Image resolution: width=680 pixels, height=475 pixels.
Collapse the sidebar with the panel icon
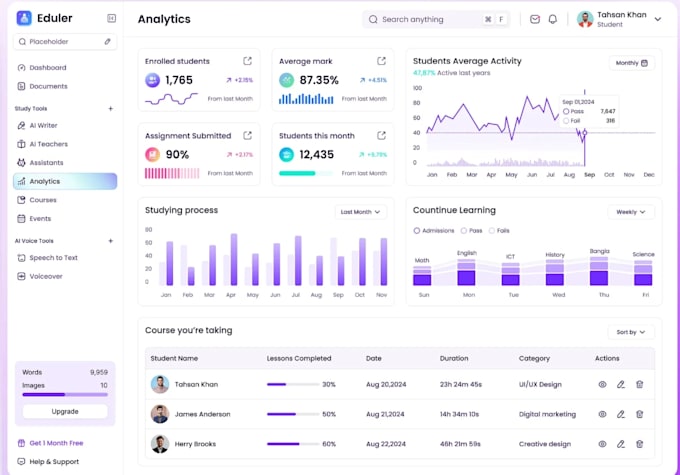tap(111, 18)
